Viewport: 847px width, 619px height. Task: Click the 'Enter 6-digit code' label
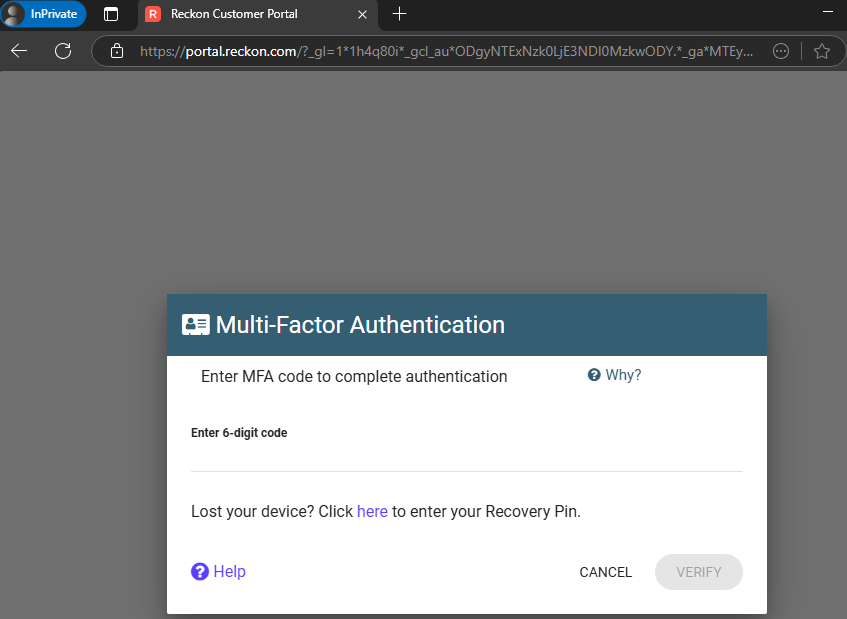click(239, 433)
